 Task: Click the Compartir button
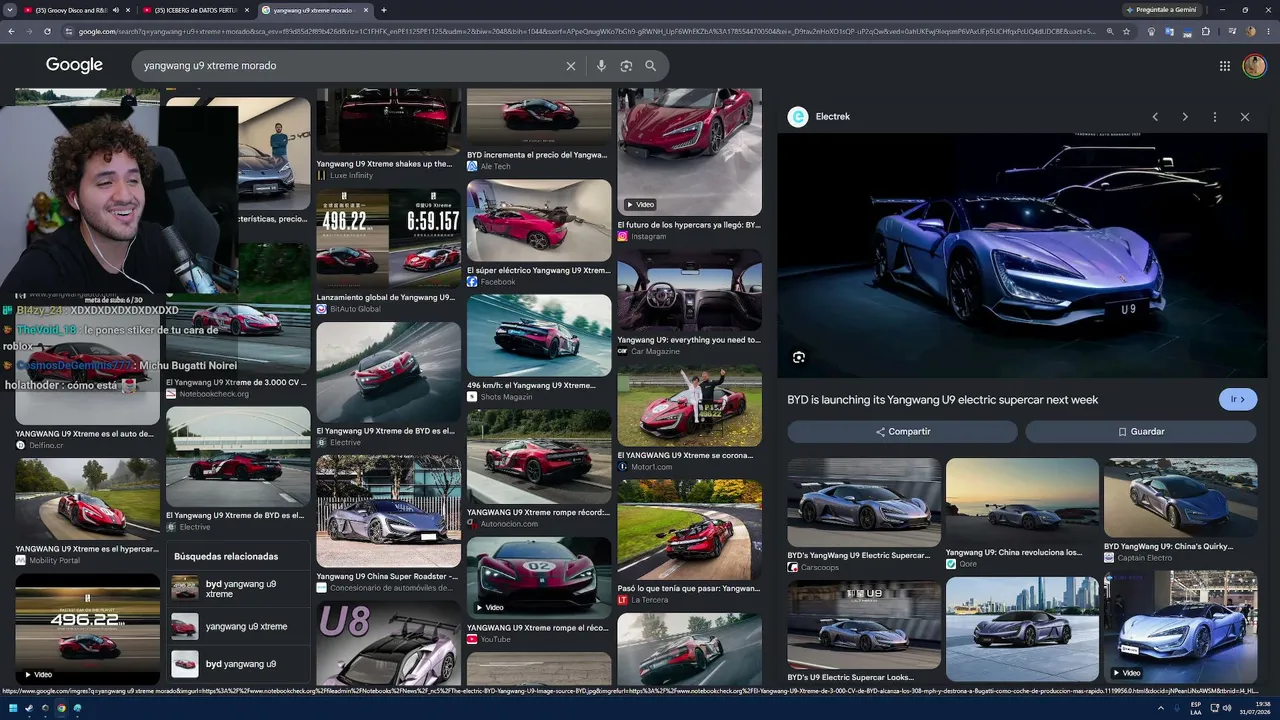902,432
